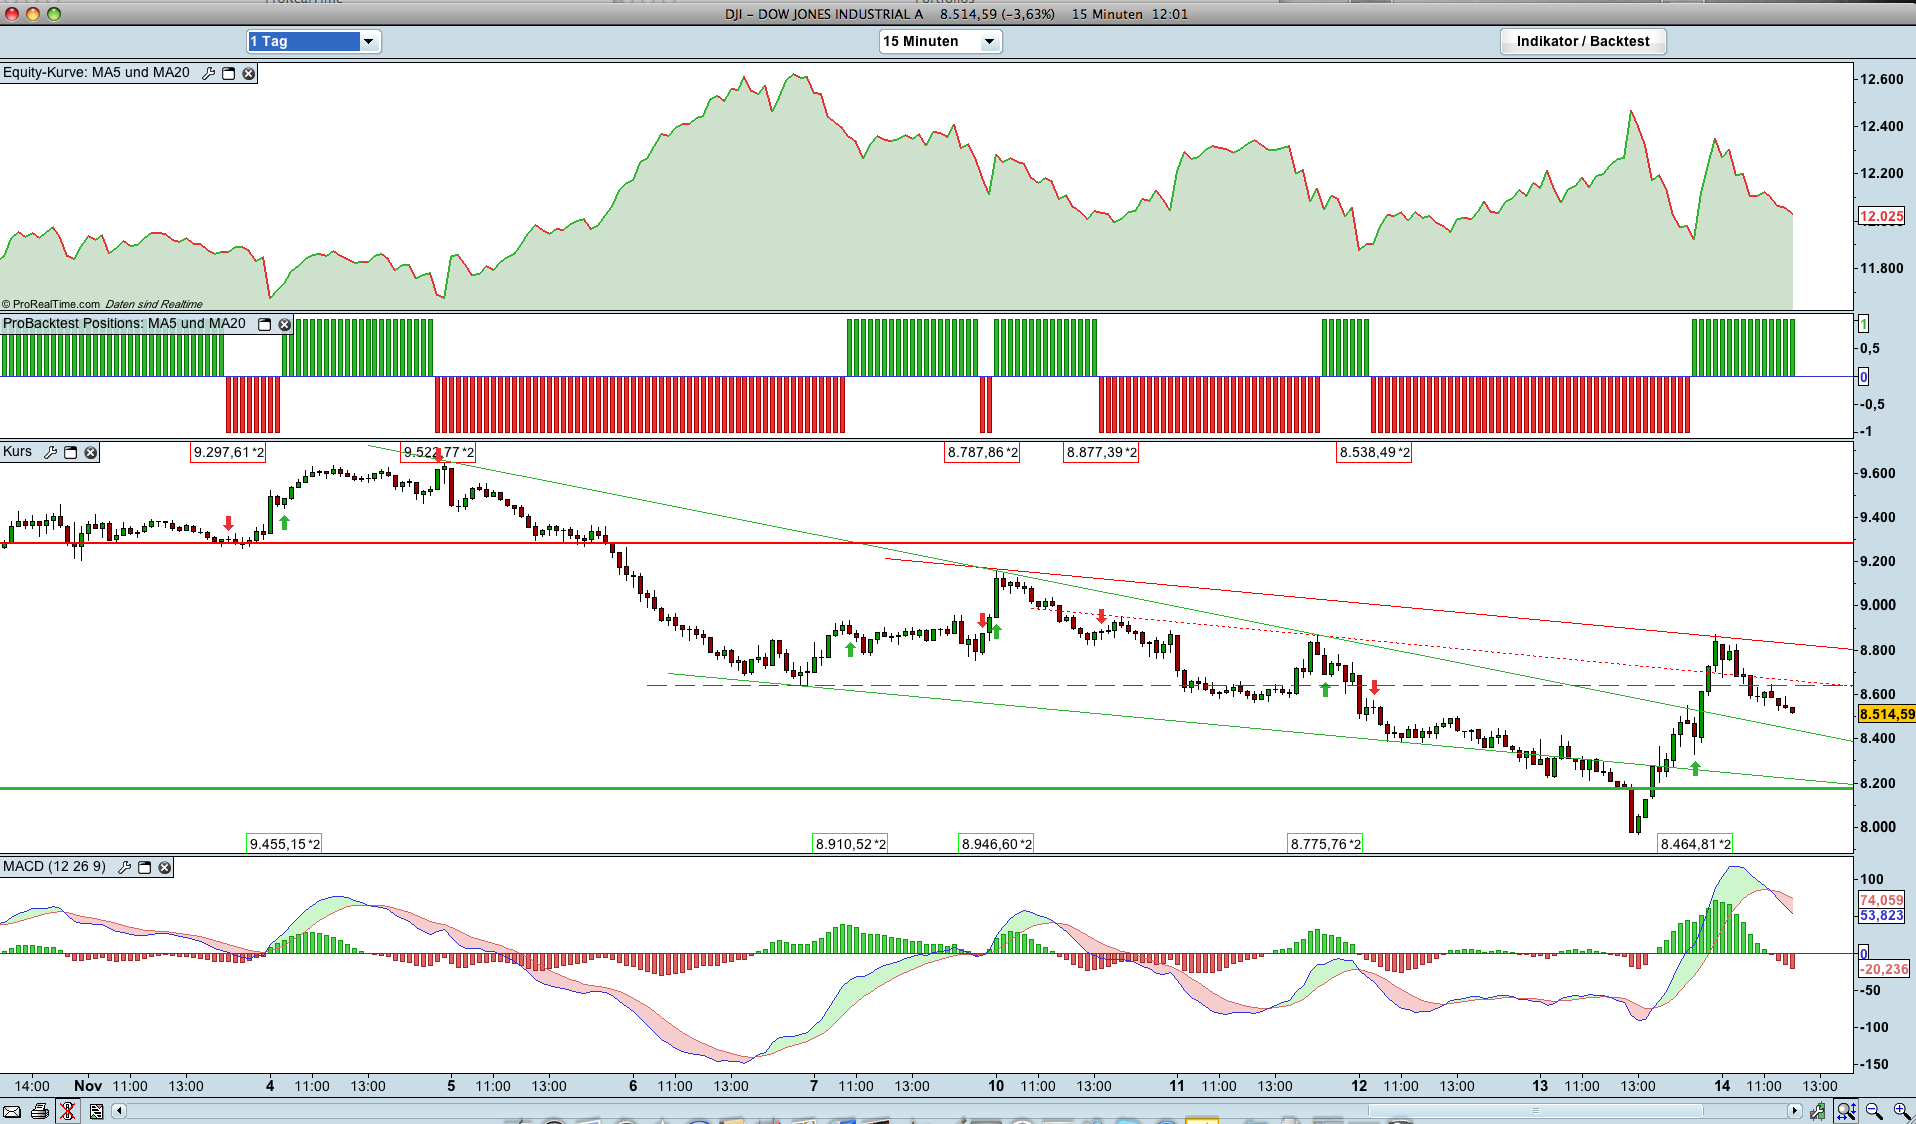The image size is (1916, 1124).
Task: Open the '15 Minuten' timeframe dropdown
Action: (940, 41)
